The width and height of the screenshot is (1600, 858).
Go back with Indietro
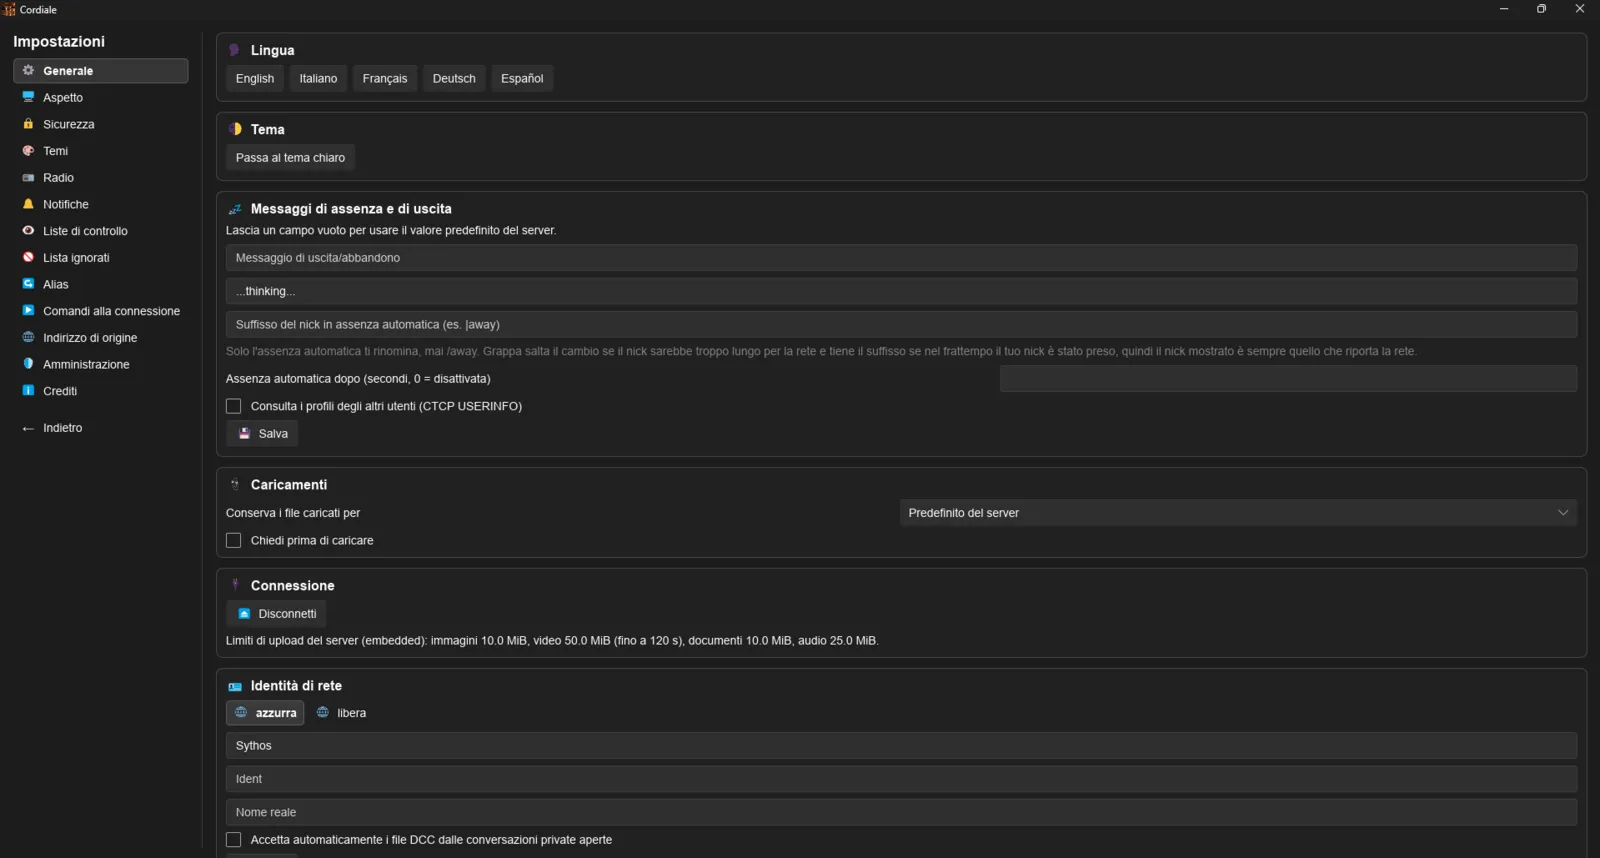pyautogui.click(x=100, y=428)
